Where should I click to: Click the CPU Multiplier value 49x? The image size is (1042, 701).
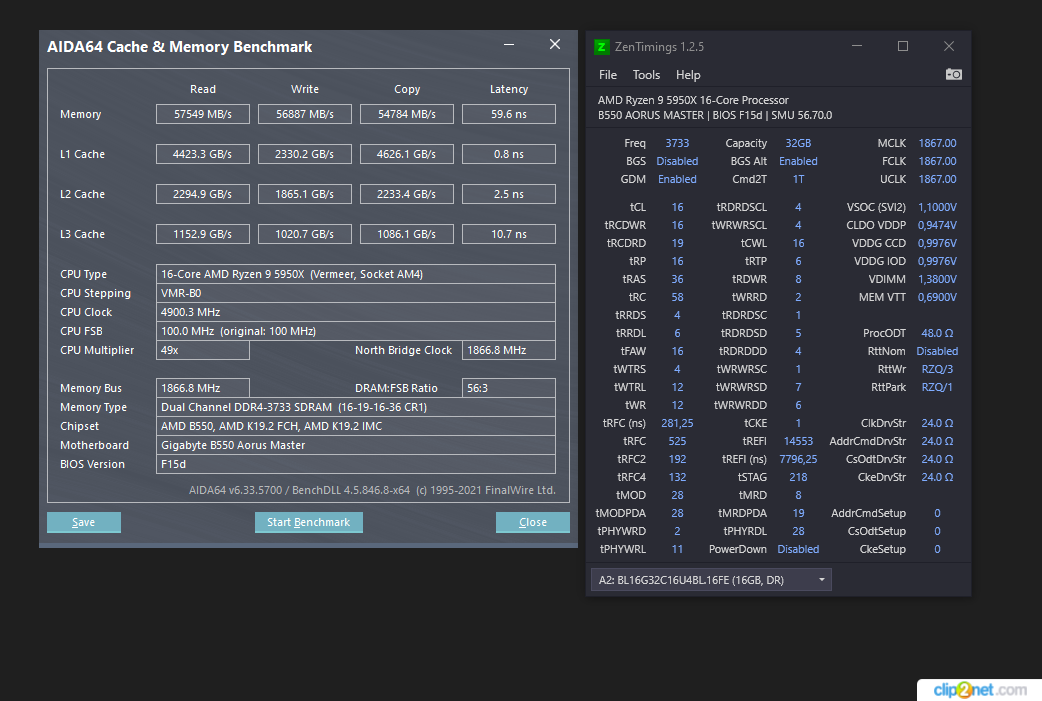(x=203, y=350)
